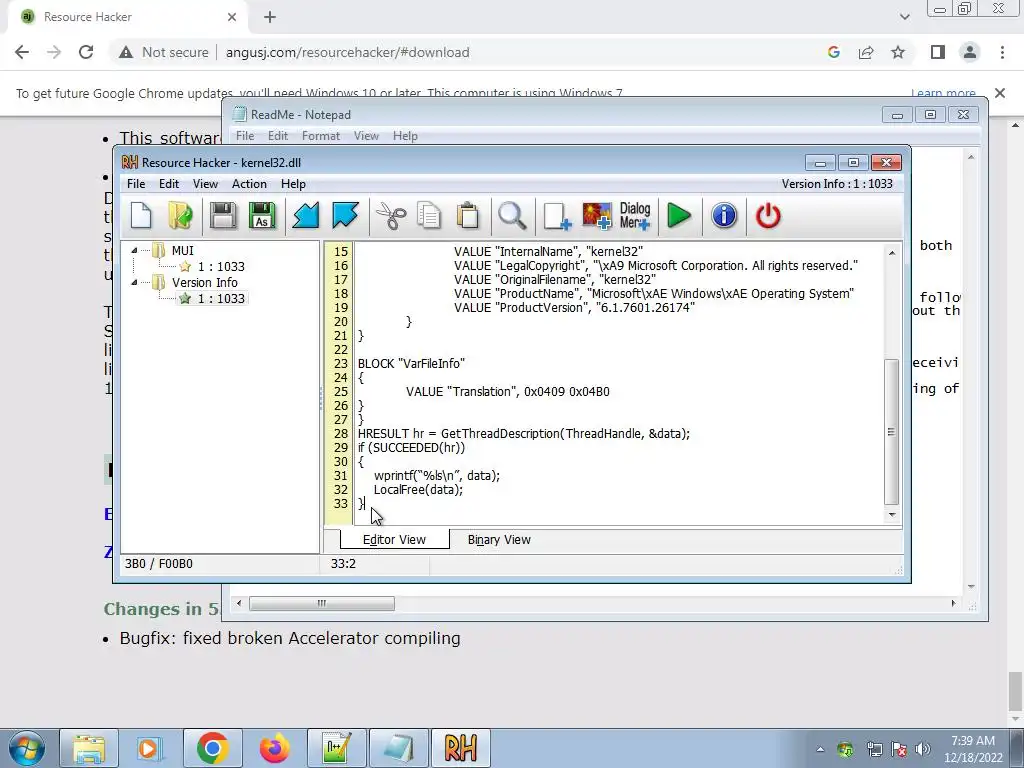Cut with the scissors icon

391,216
